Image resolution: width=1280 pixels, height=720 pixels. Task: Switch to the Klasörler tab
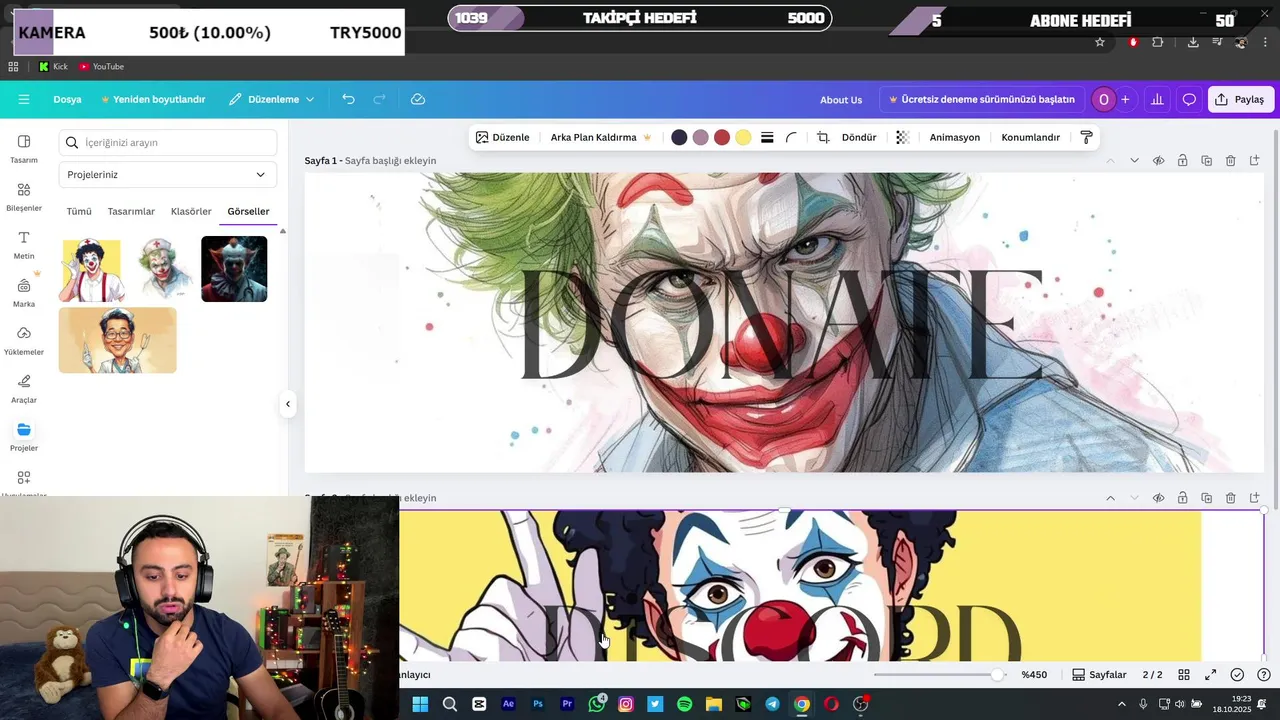[191, 211]
